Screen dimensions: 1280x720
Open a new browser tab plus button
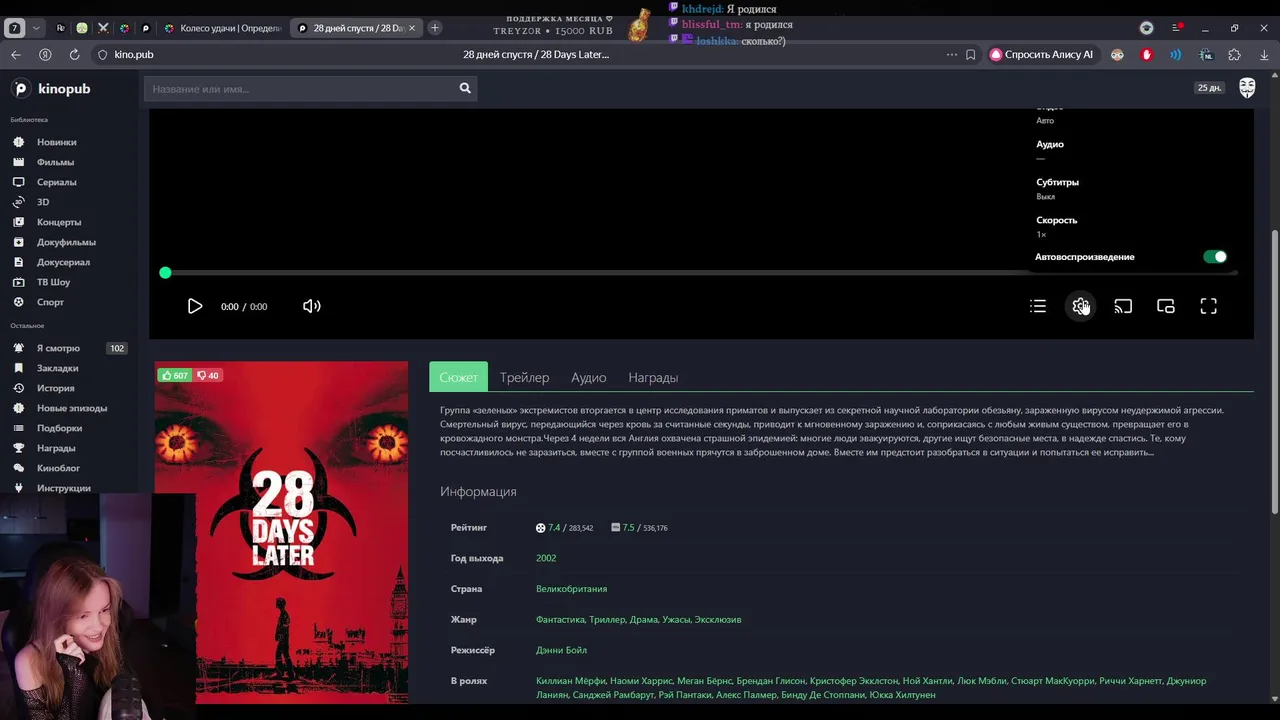pyautogui.click(x=434, y=28)
